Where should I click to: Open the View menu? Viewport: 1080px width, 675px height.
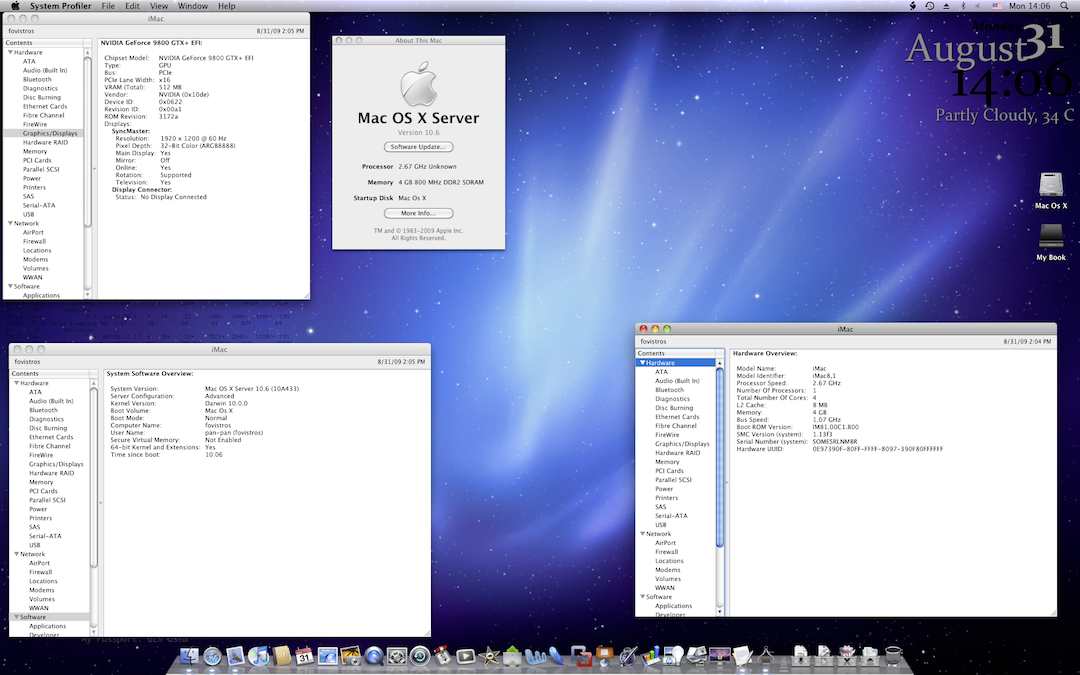(x=158, y=6)
